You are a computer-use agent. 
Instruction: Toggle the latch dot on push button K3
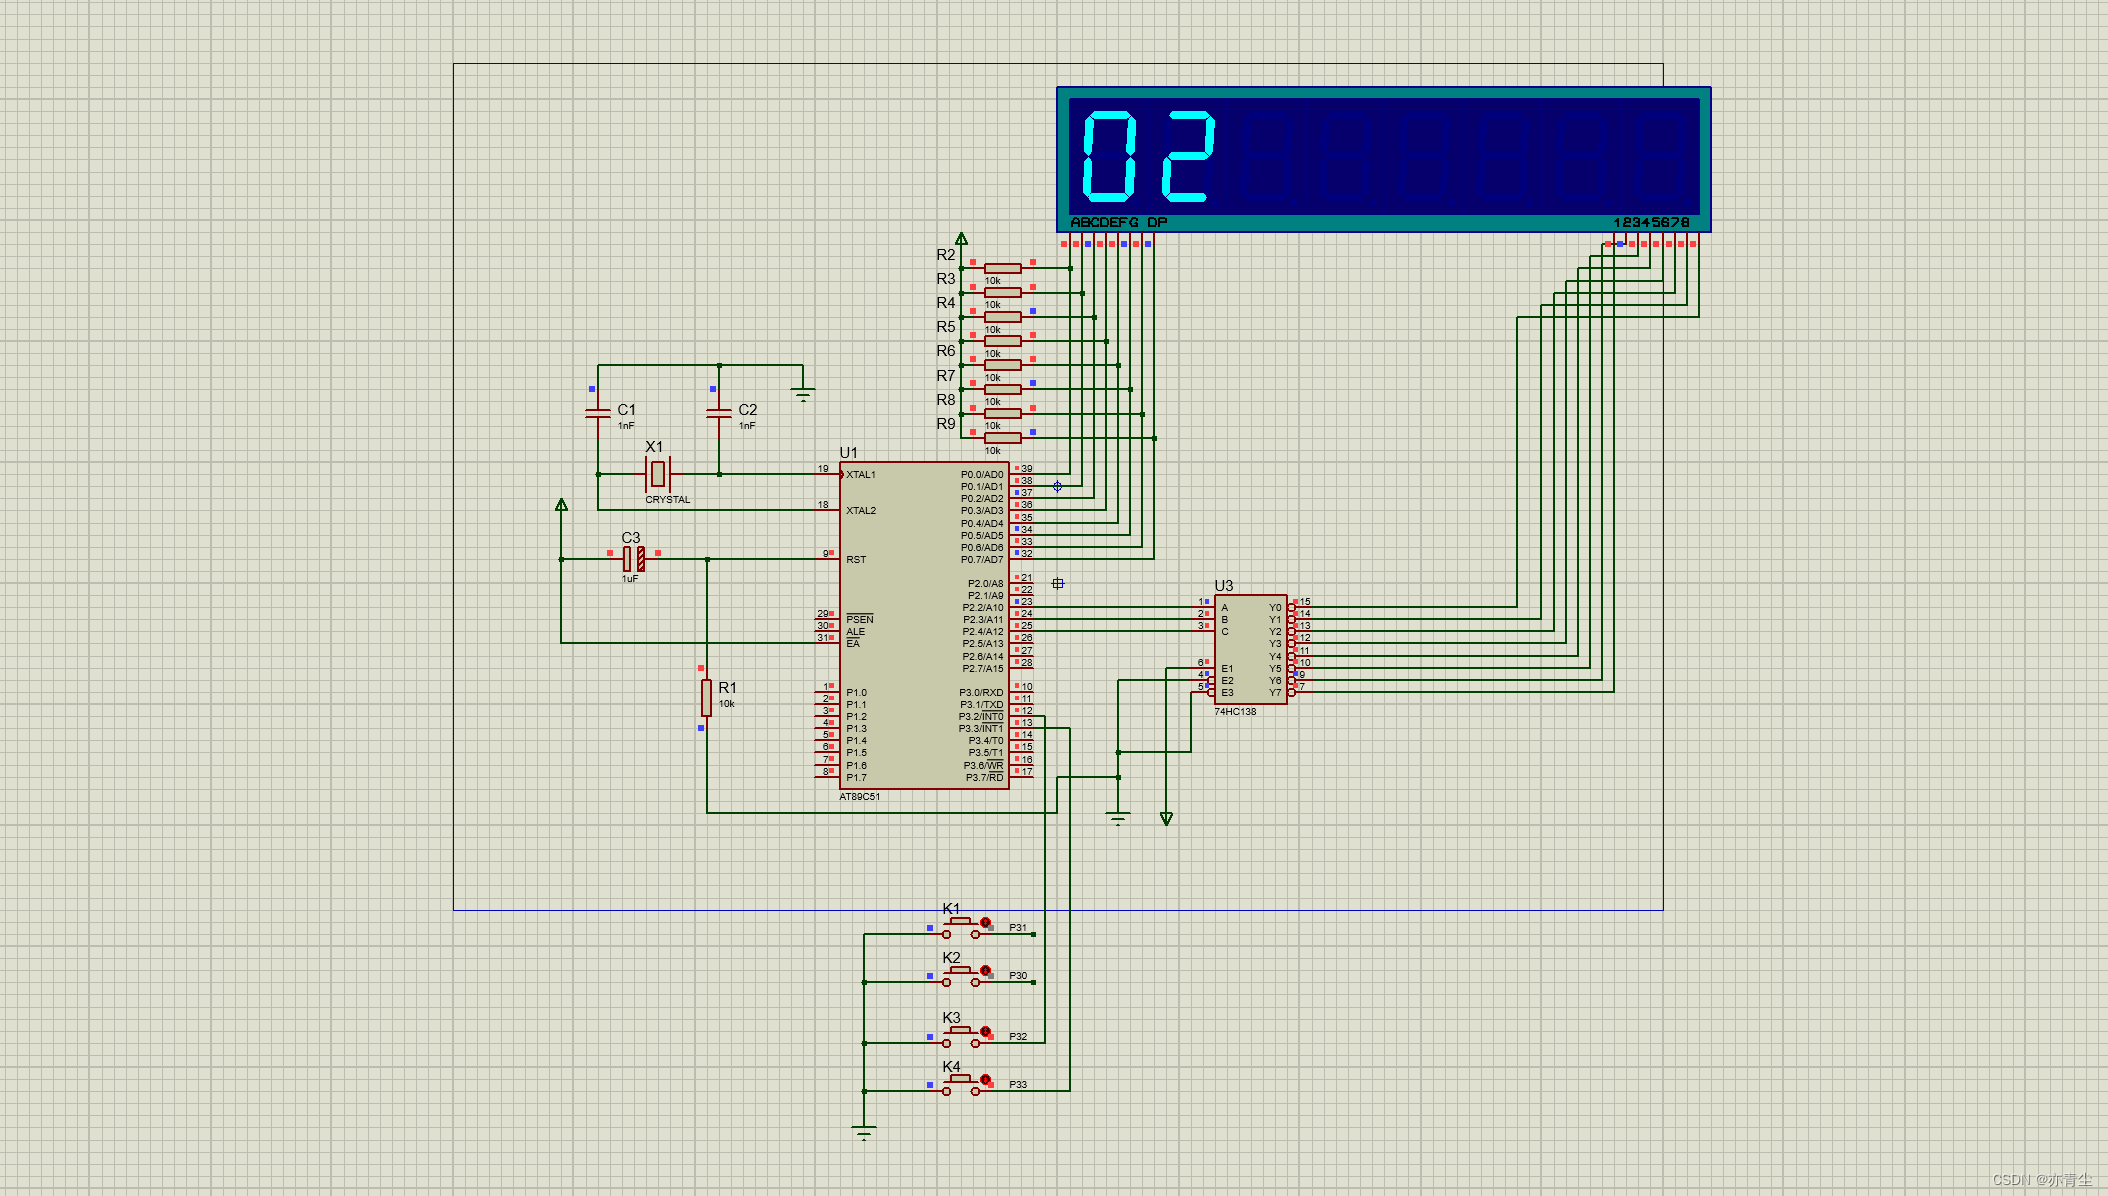point(985,1031)
